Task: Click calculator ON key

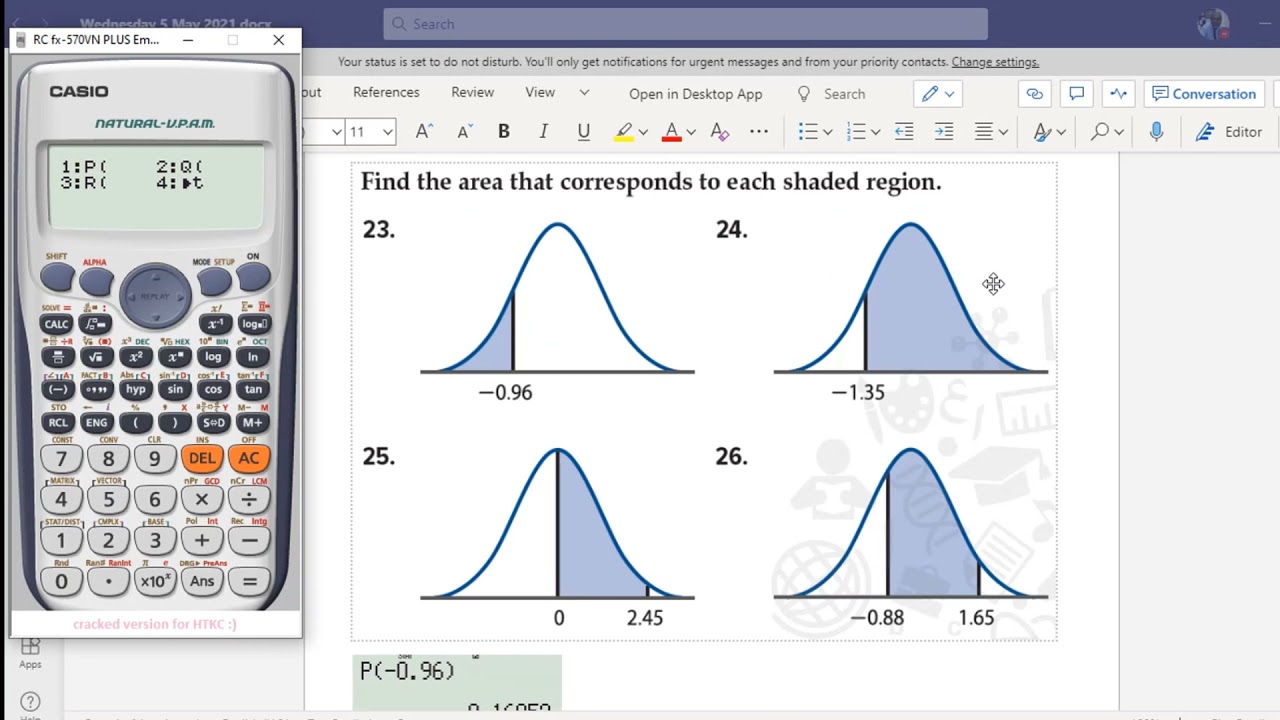Action: [x=253, y=276]
